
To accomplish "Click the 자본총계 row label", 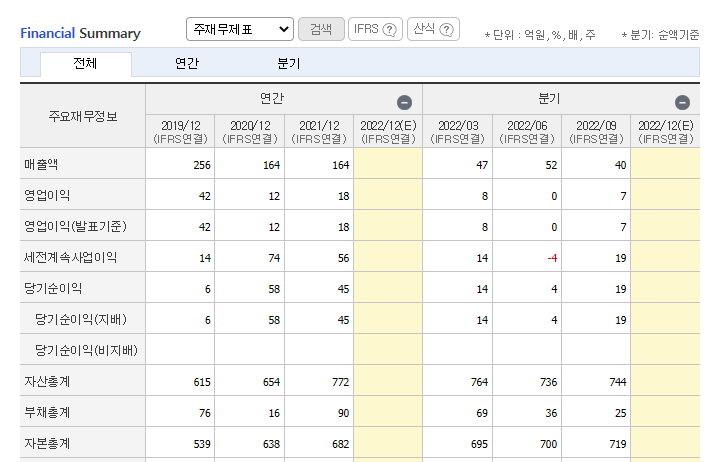I will tap(47, 443).
